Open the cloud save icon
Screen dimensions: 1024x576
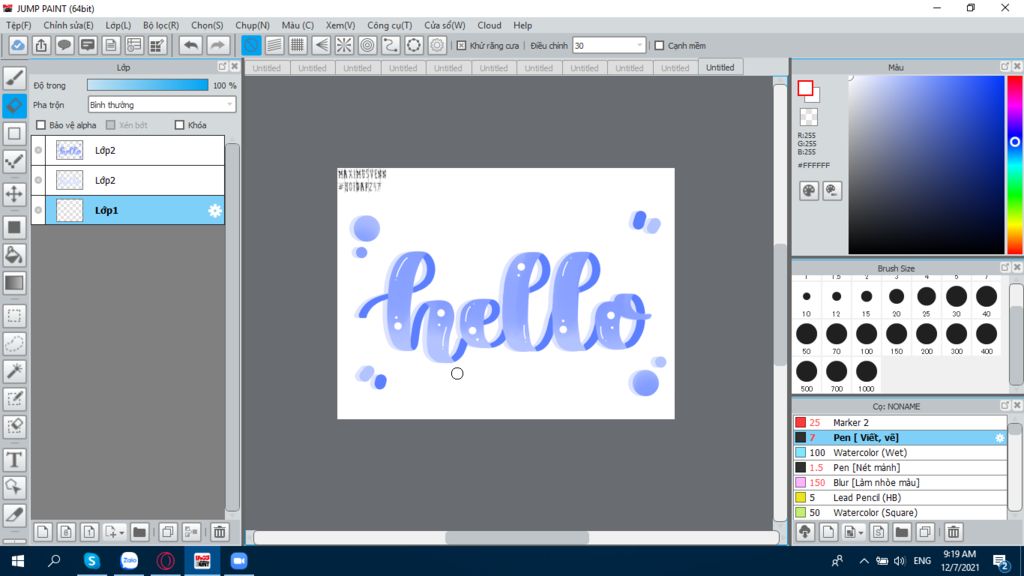(18, 46)
